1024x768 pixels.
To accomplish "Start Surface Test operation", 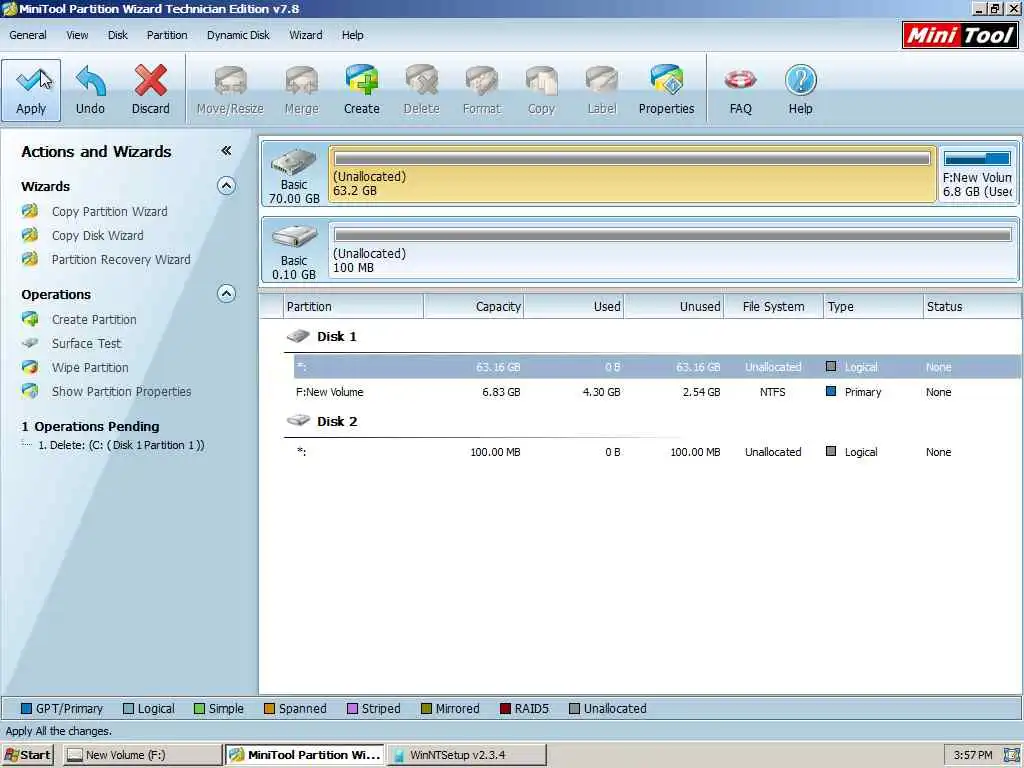I will (86, 344).
